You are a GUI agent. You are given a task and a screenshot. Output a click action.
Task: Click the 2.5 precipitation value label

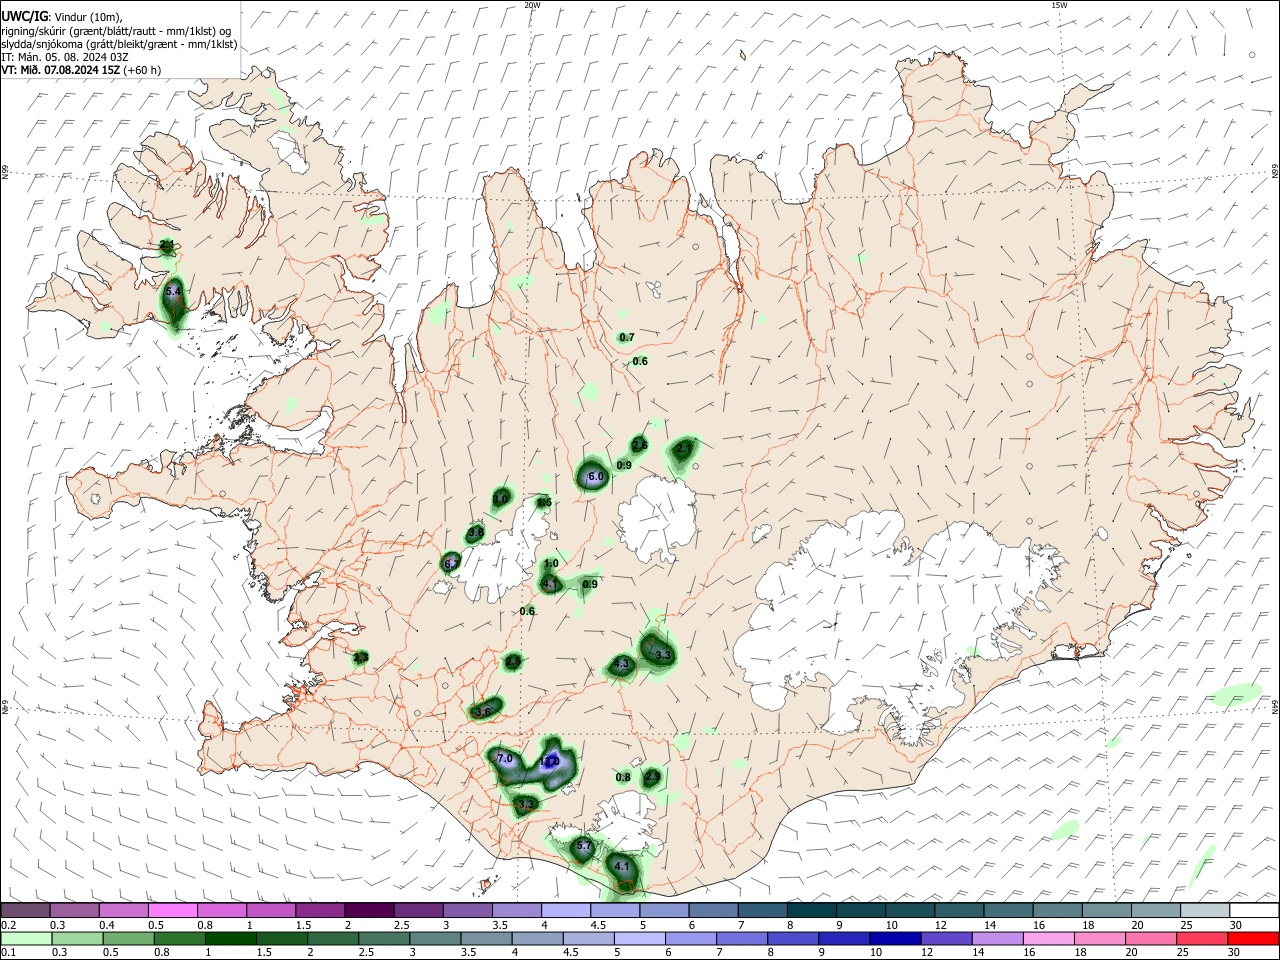513,661
